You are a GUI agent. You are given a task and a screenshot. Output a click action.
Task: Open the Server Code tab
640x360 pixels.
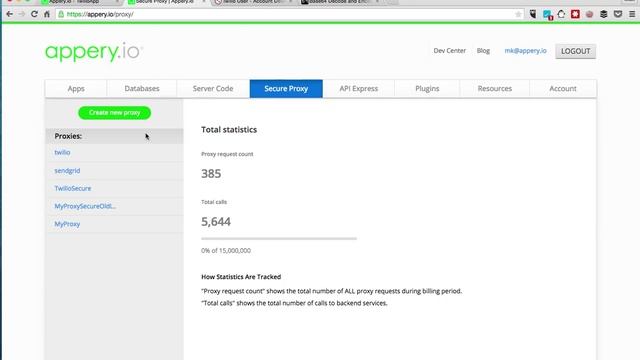click(213, 89)
